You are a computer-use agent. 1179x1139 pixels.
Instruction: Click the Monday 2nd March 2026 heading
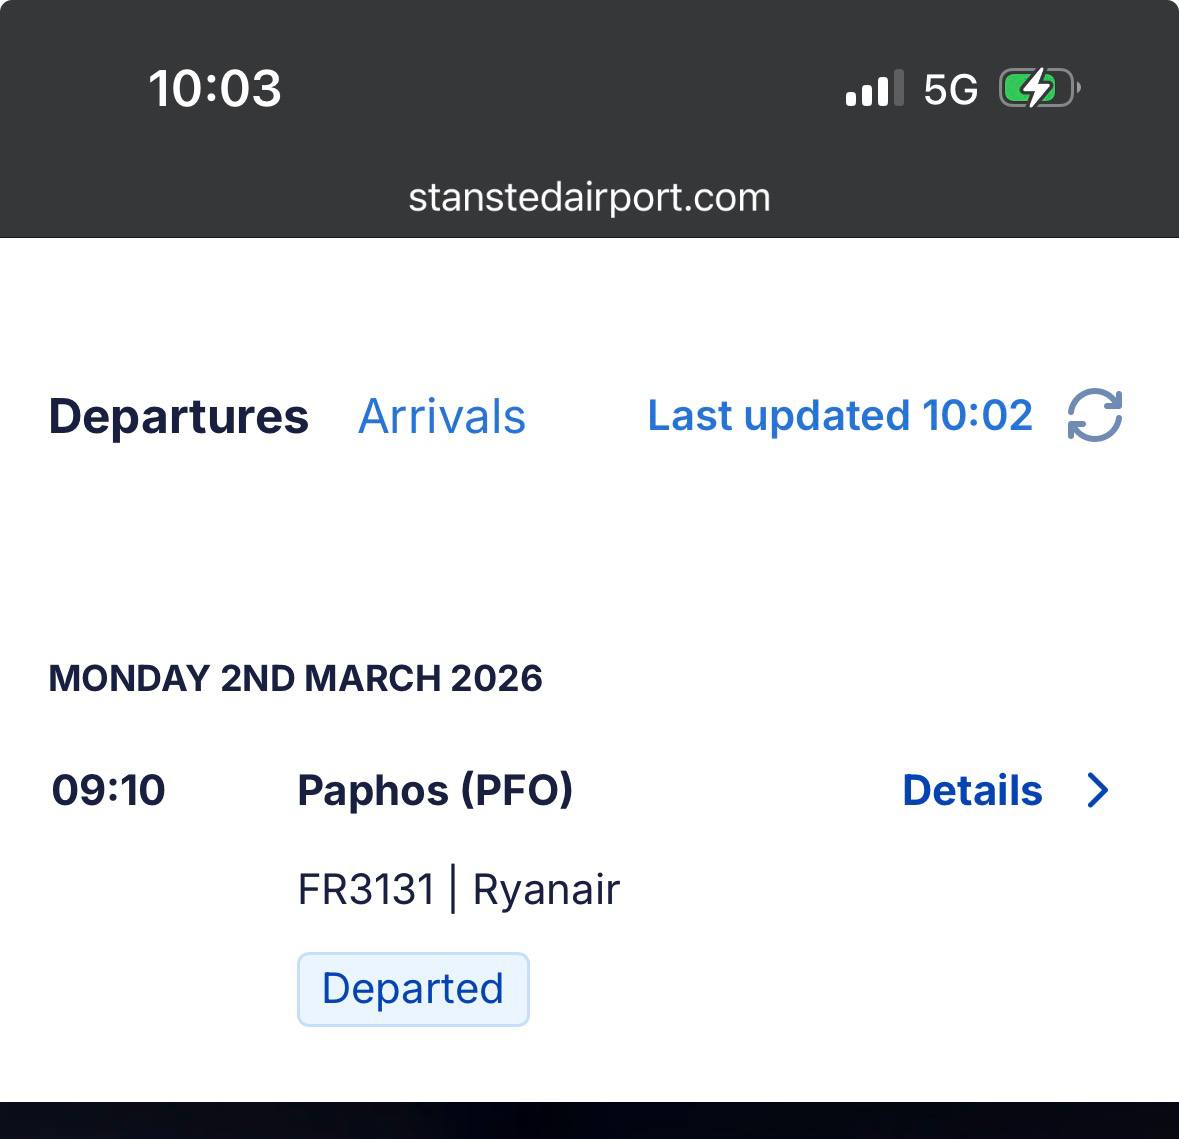point(295,678)
